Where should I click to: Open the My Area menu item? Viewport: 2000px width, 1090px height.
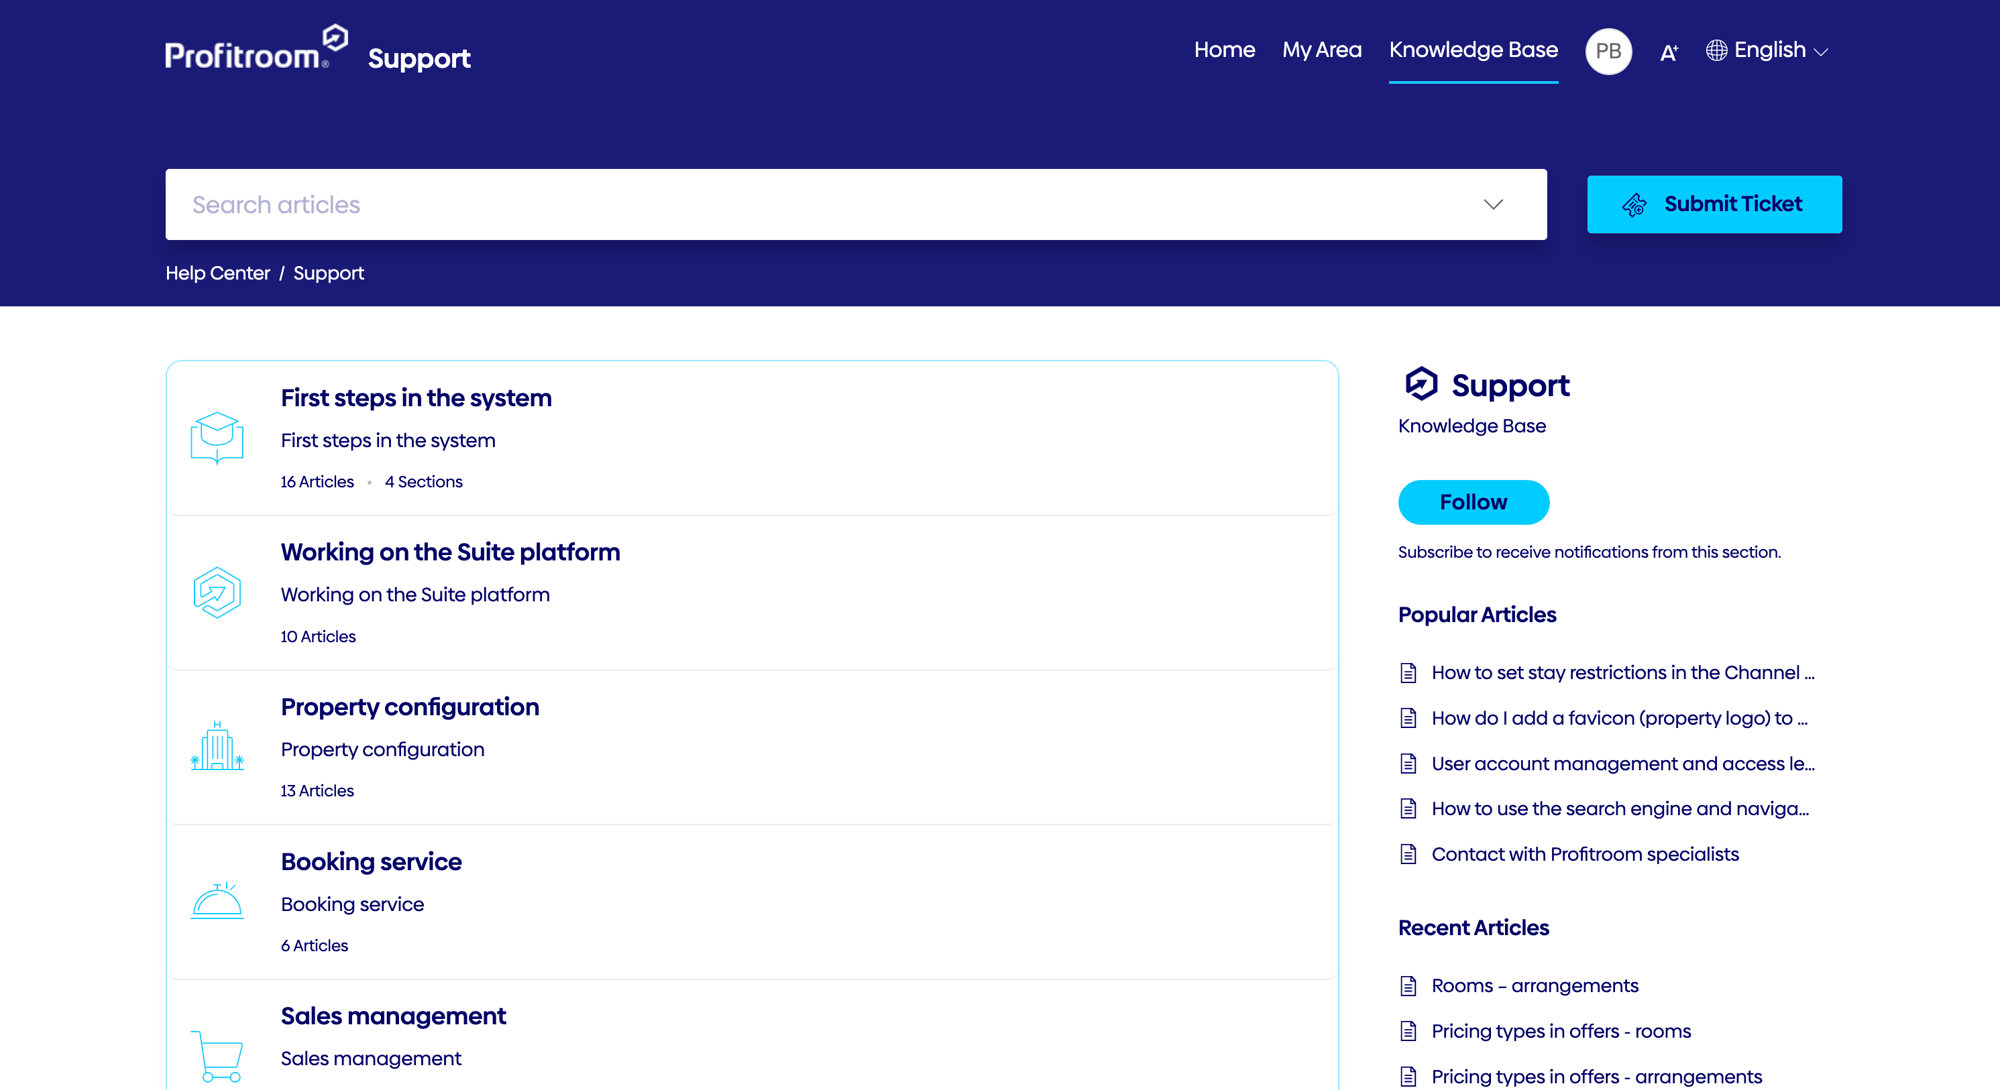1321,50
